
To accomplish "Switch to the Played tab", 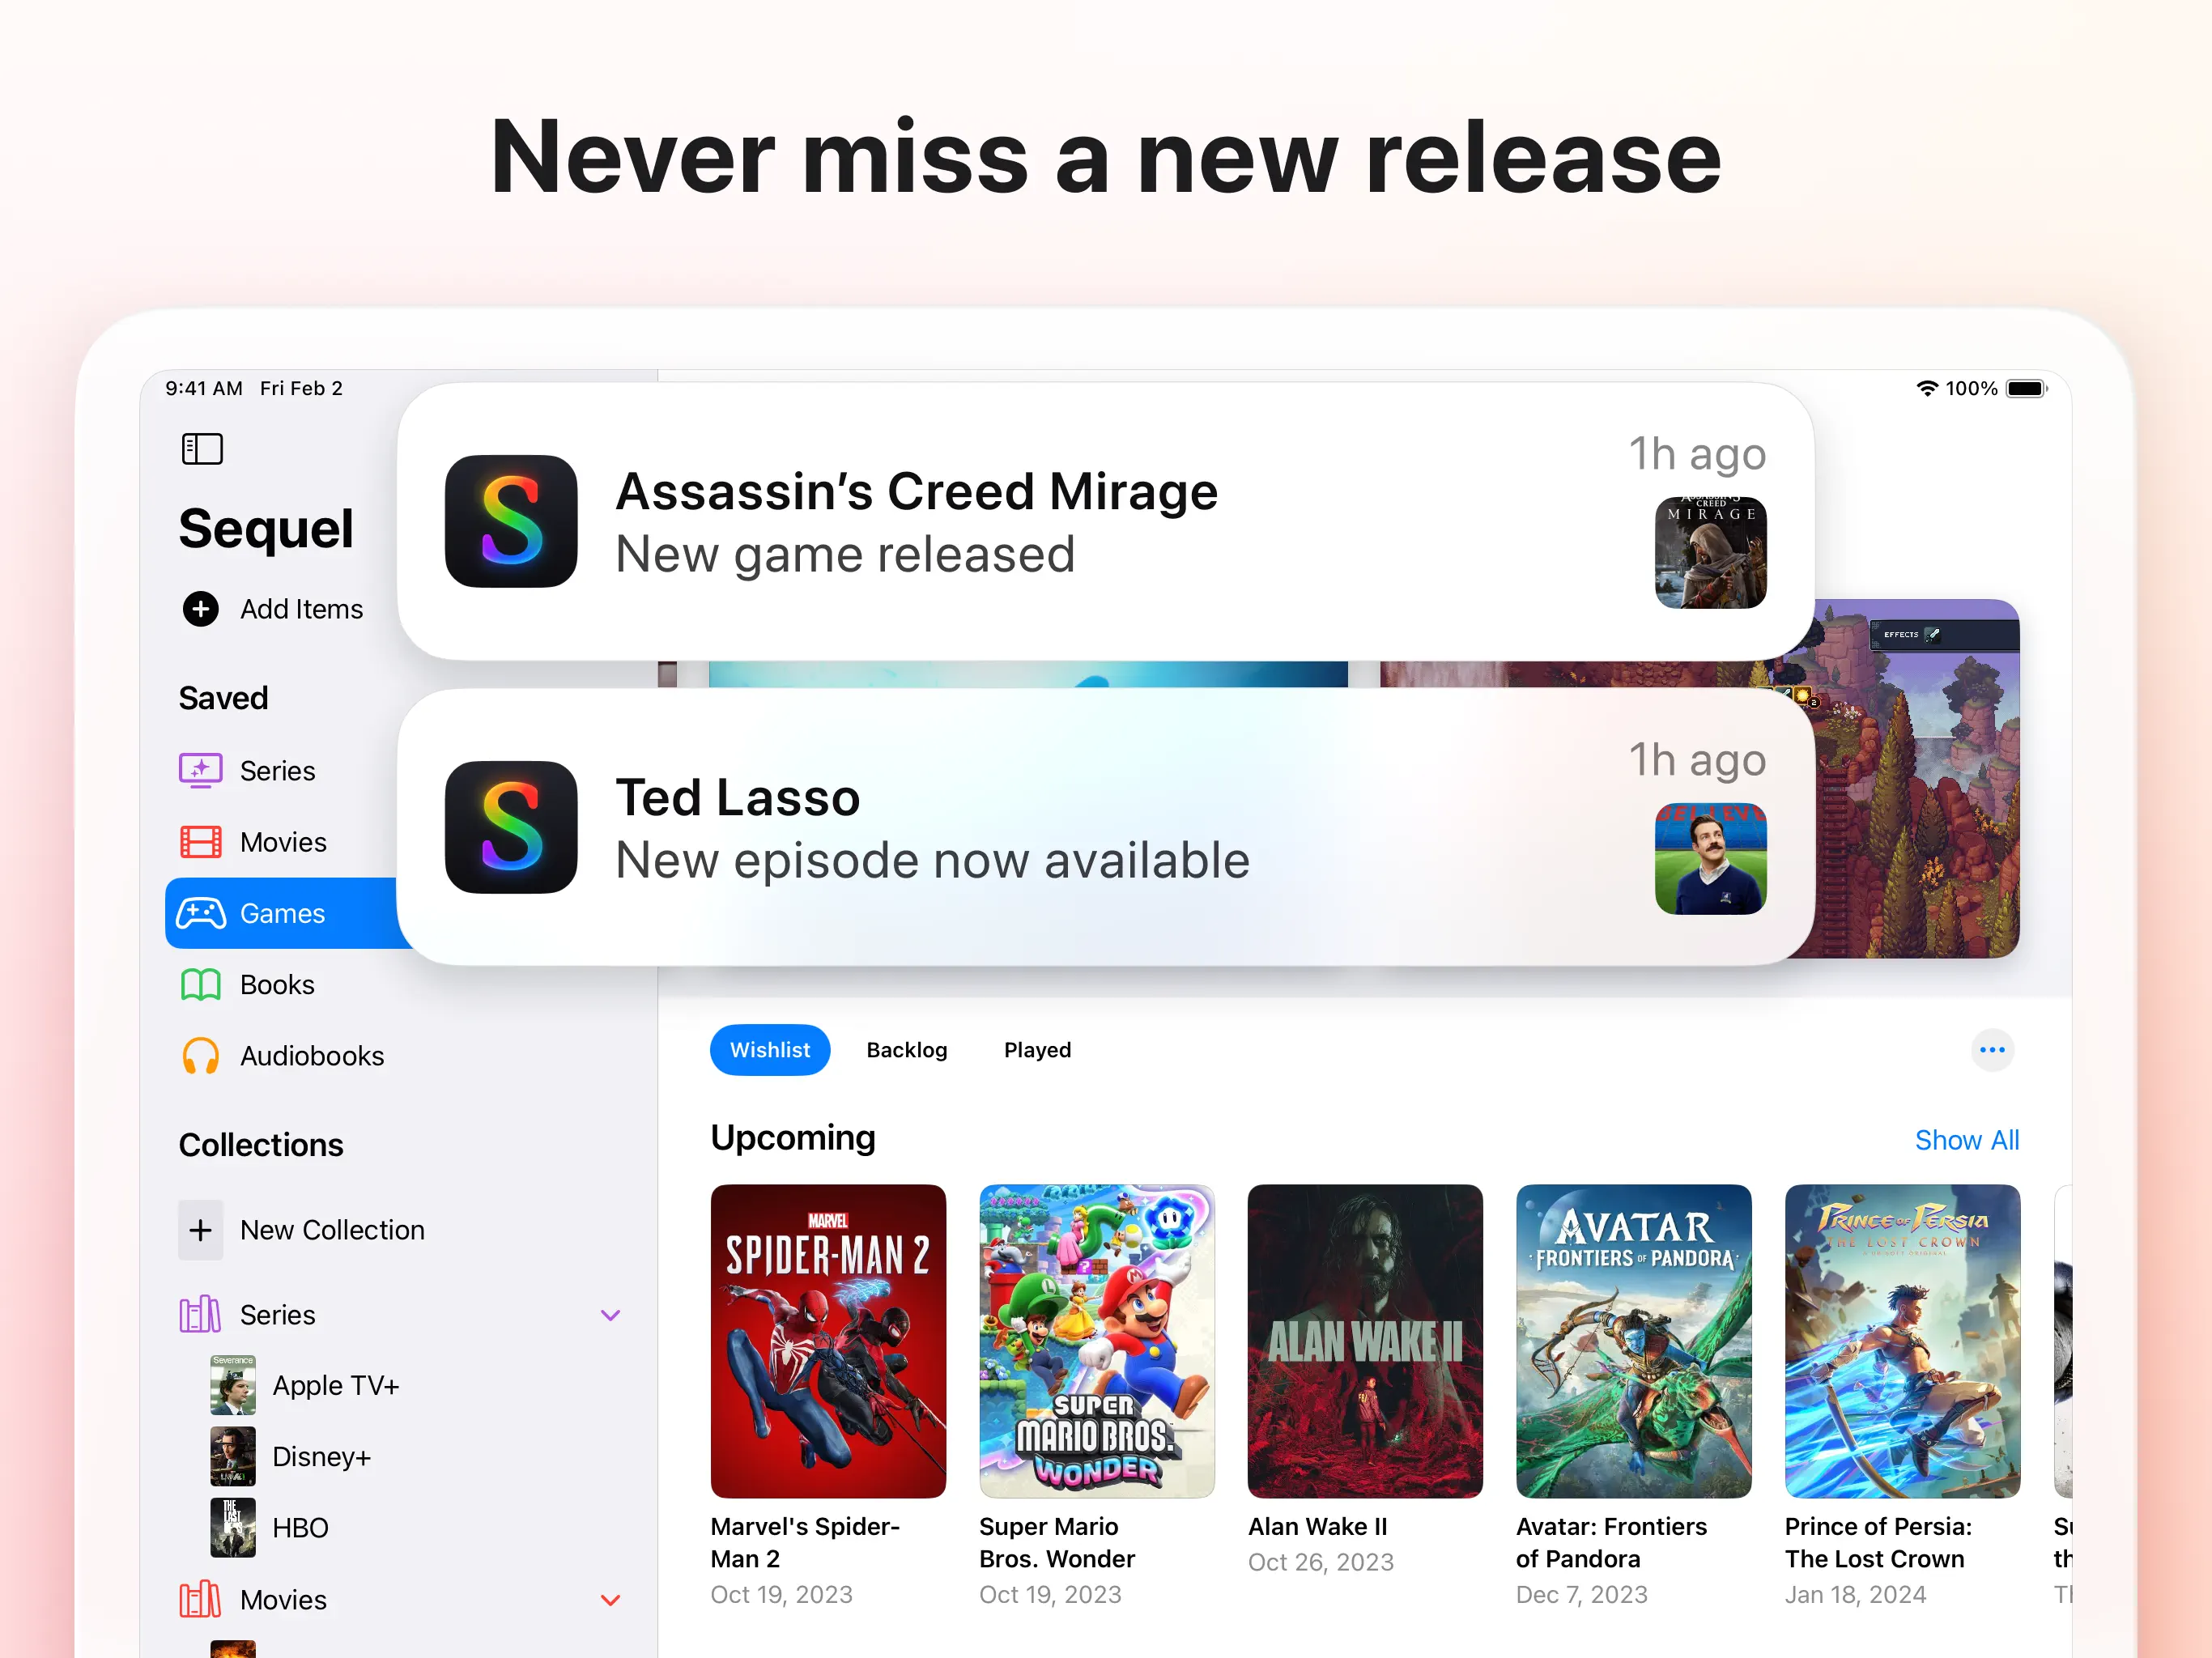I will [1037, 1050].
